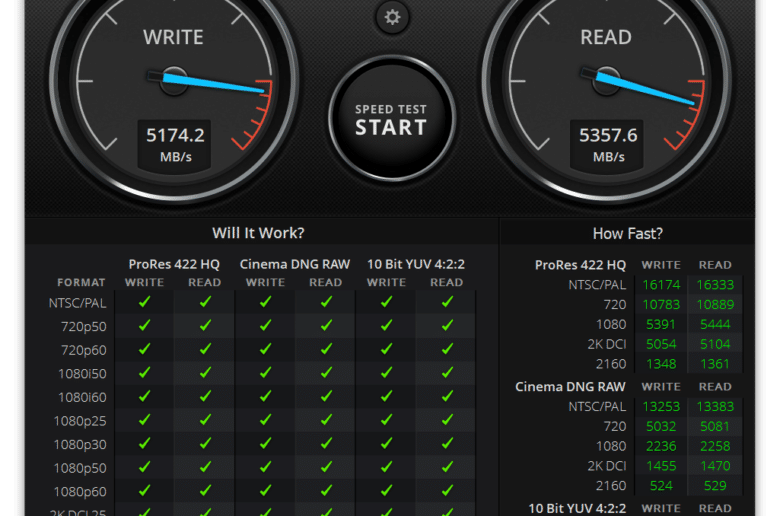
Task: Start the speed test
Action: (x=391, y=119)
